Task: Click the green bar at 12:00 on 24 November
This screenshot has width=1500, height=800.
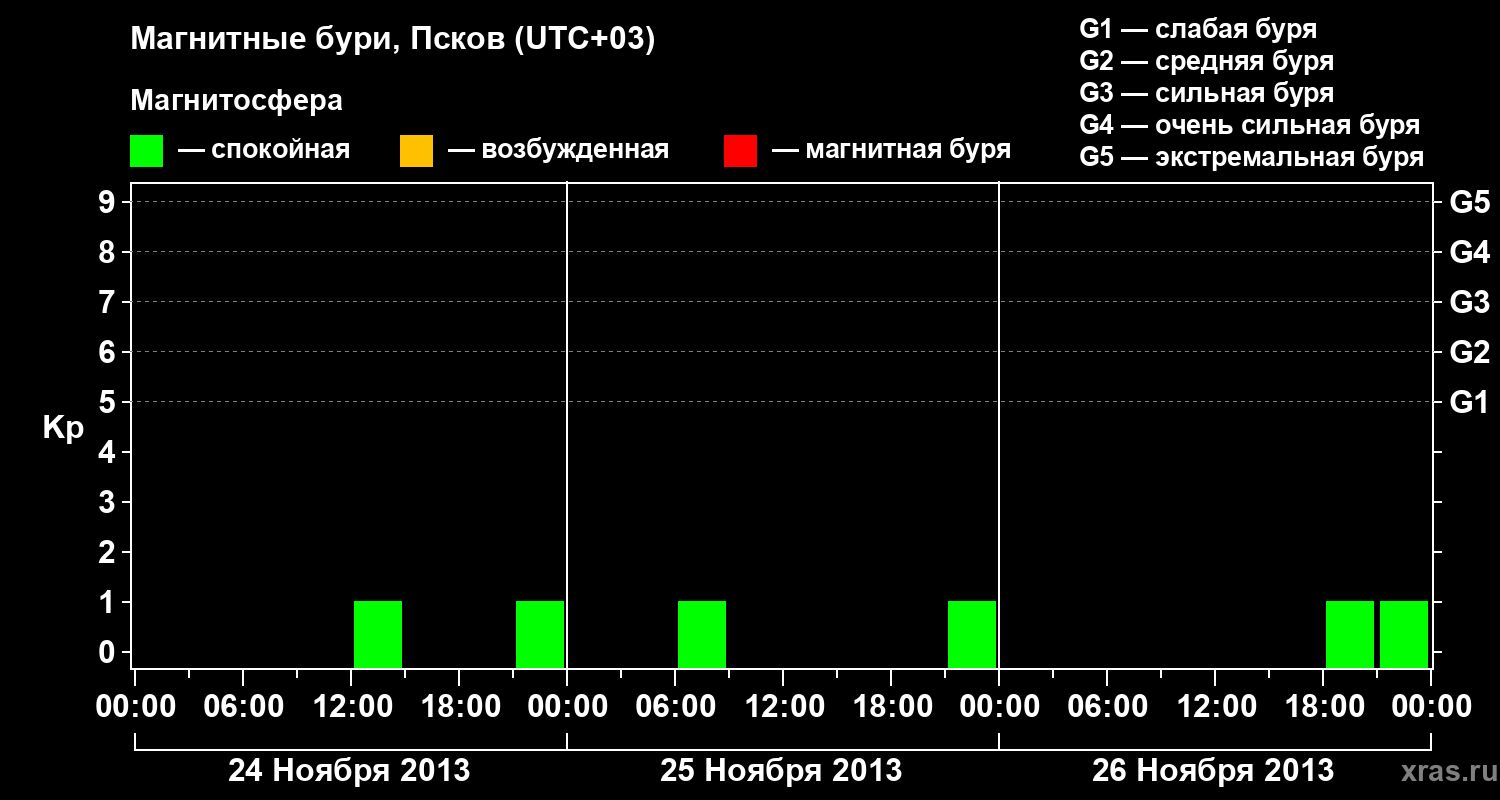Action: pos(378,634)
